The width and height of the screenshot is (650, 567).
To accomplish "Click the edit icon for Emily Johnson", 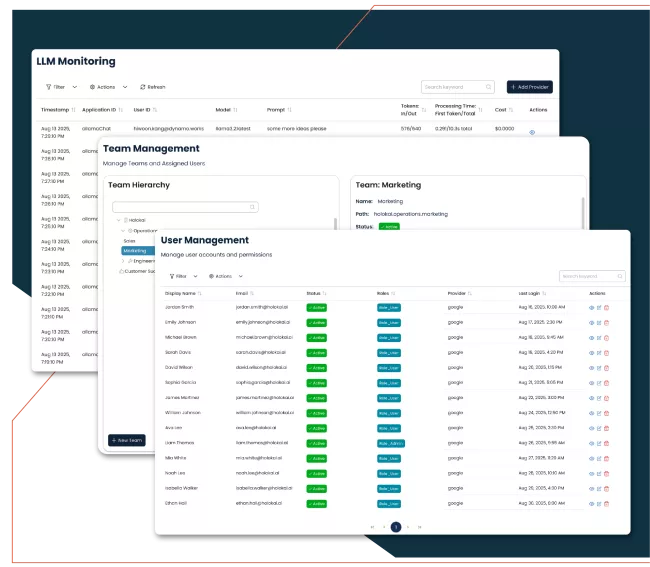I will 599,323.
